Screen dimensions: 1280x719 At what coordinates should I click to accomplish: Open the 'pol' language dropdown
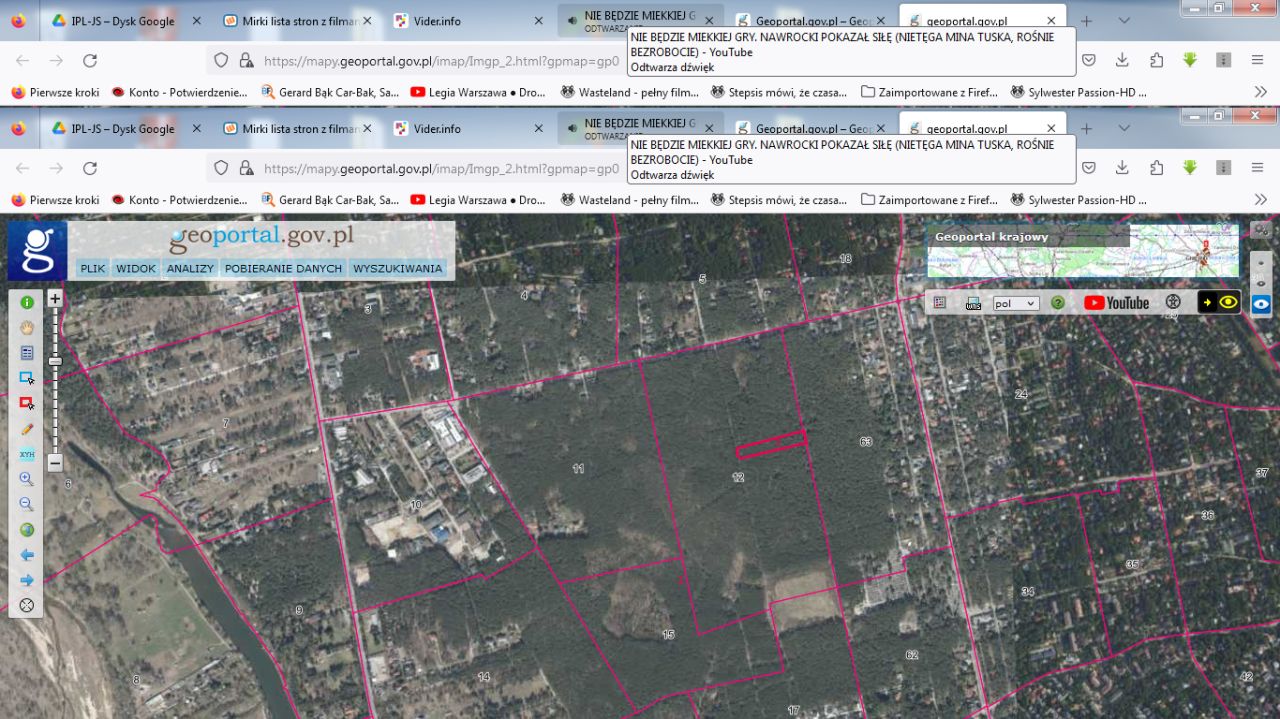coord(1016,303)
